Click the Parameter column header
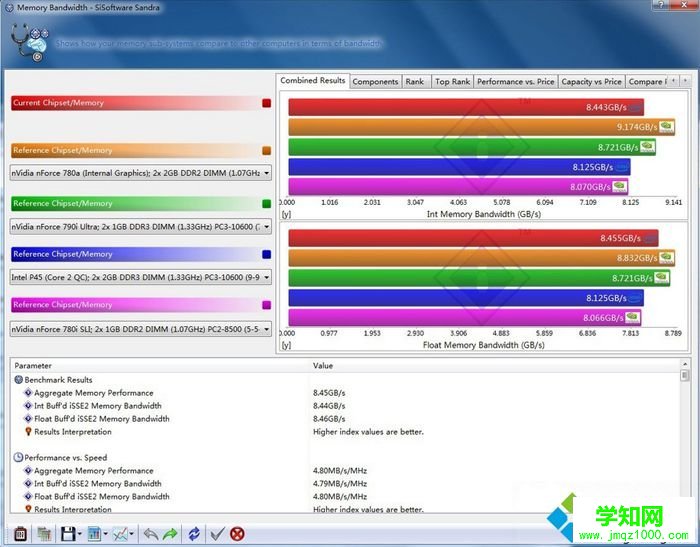 tap(160, 366)
